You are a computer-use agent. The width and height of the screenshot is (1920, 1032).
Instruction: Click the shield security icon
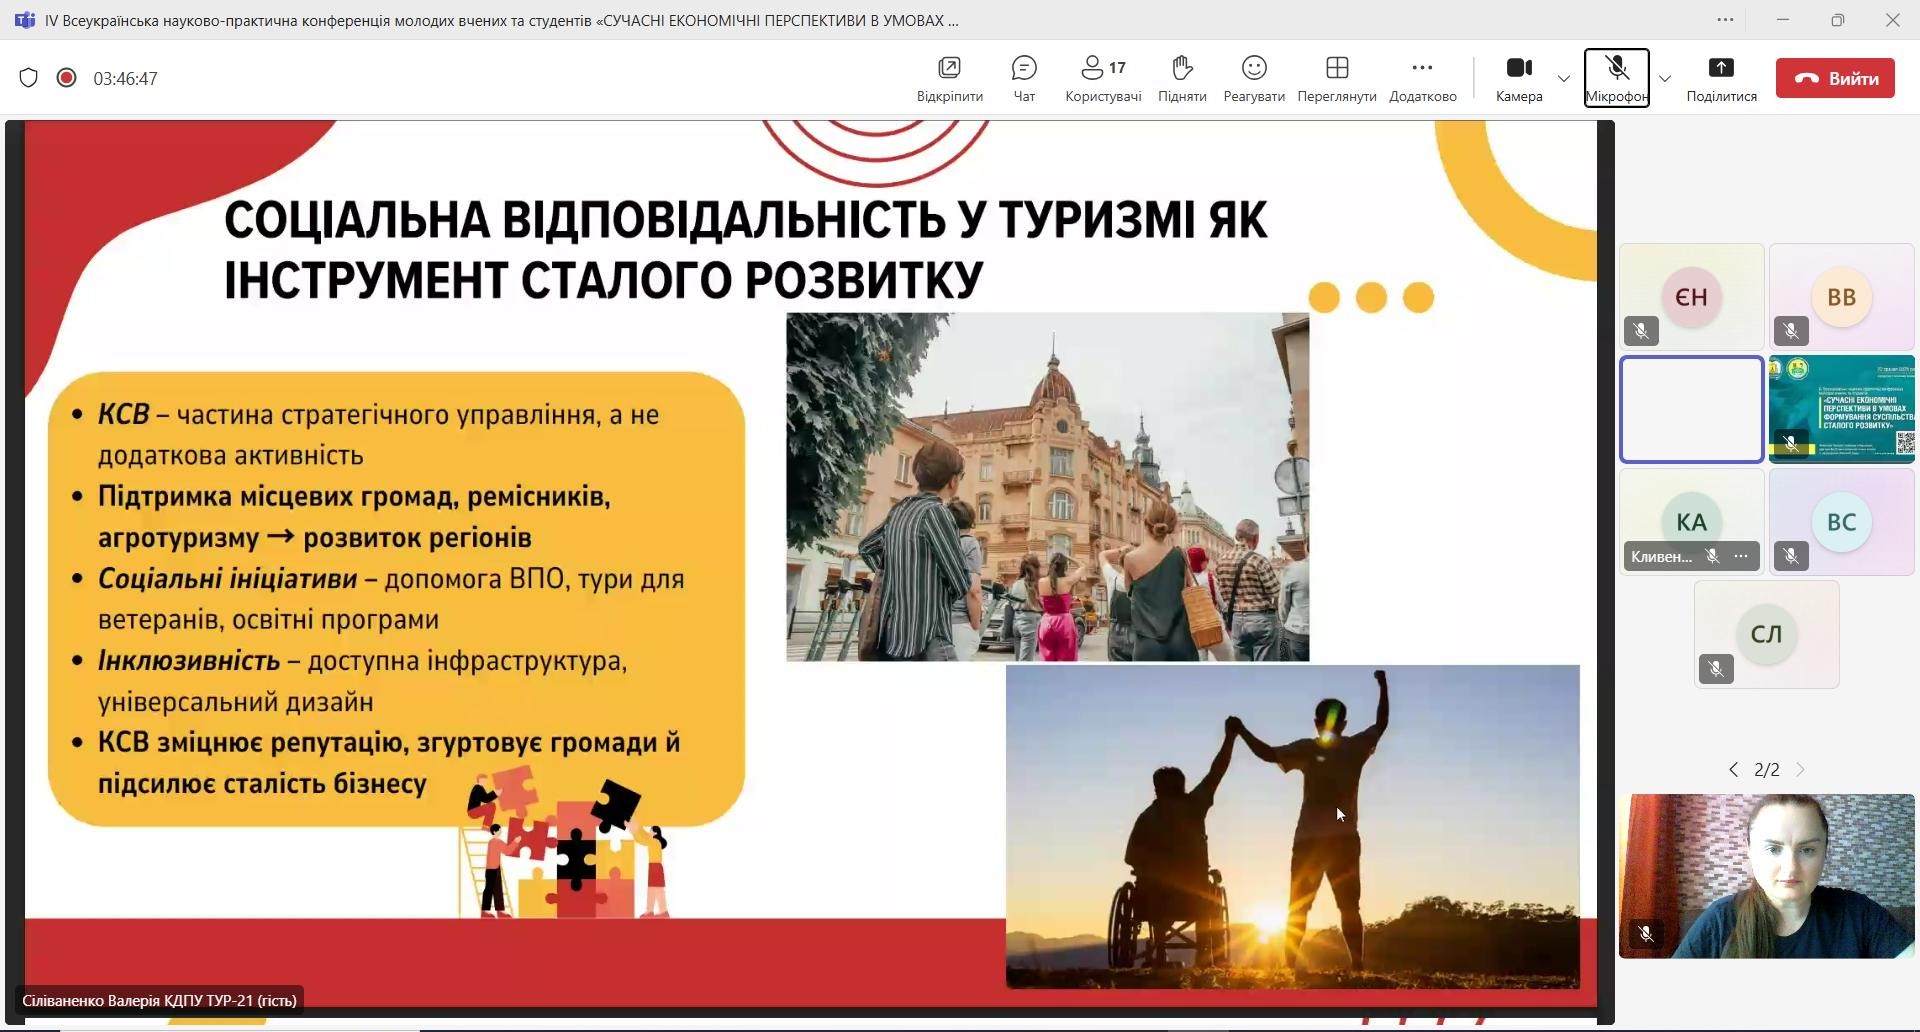pyautogui.click(x=28, y=78)
